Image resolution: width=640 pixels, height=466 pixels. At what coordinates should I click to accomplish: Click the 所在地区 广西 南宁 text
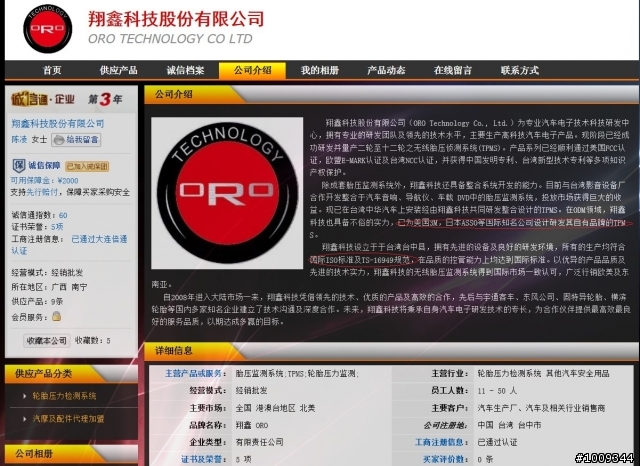pos(49,287)
